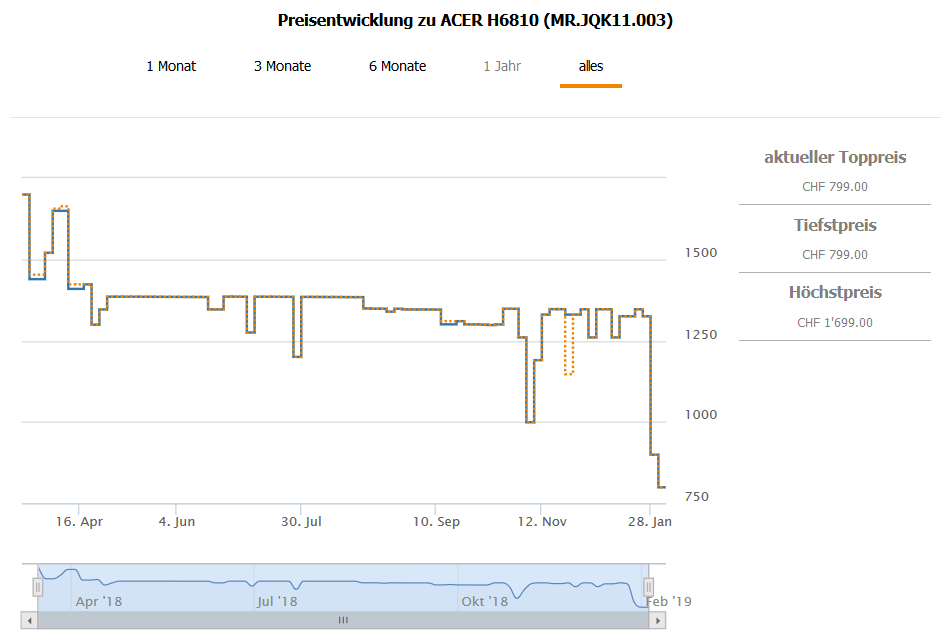Click the scrollbar left arrow button
Screen dimensions: 947x640
point(30,620)
